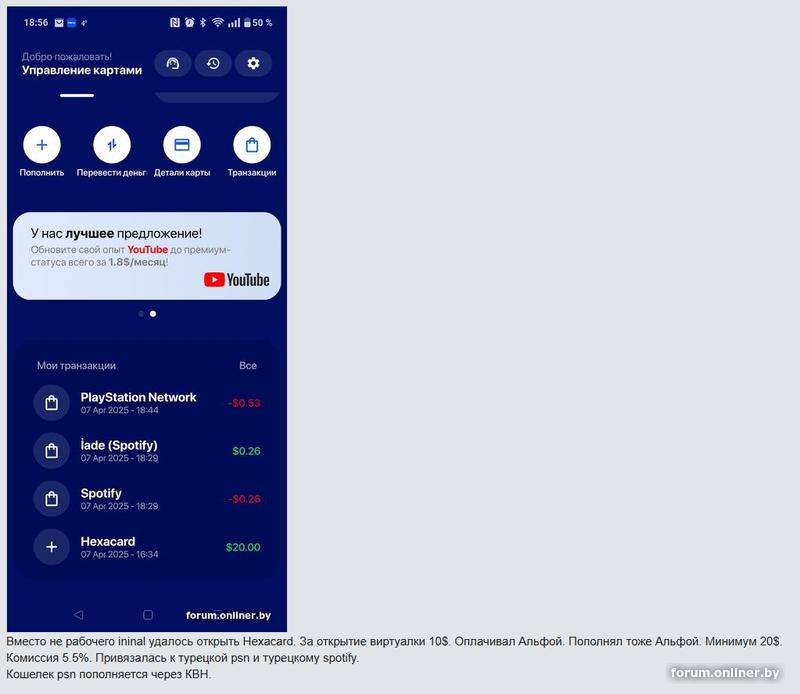
Task: Open the Hexacard $20.00 top-up row
Action: [147, 547]
